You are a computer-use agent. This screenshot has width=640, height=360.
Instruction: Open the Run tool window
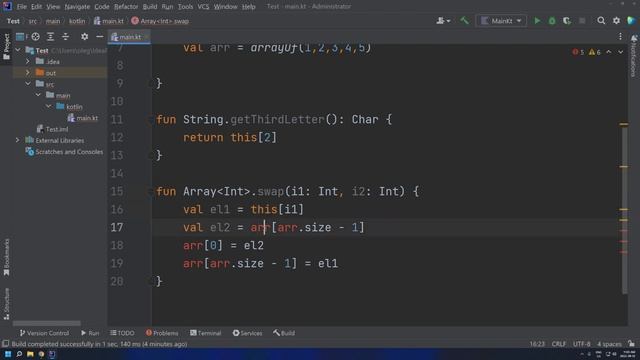90,333
